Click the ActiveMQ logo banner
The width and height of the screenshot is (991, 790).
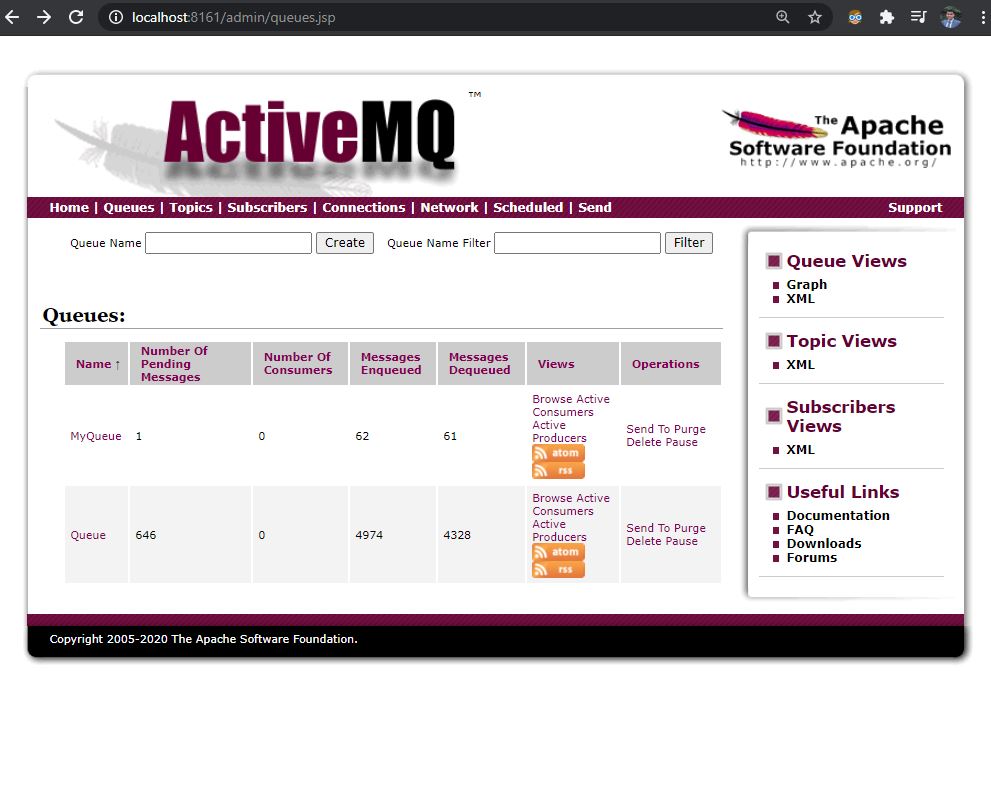point(265,142)
